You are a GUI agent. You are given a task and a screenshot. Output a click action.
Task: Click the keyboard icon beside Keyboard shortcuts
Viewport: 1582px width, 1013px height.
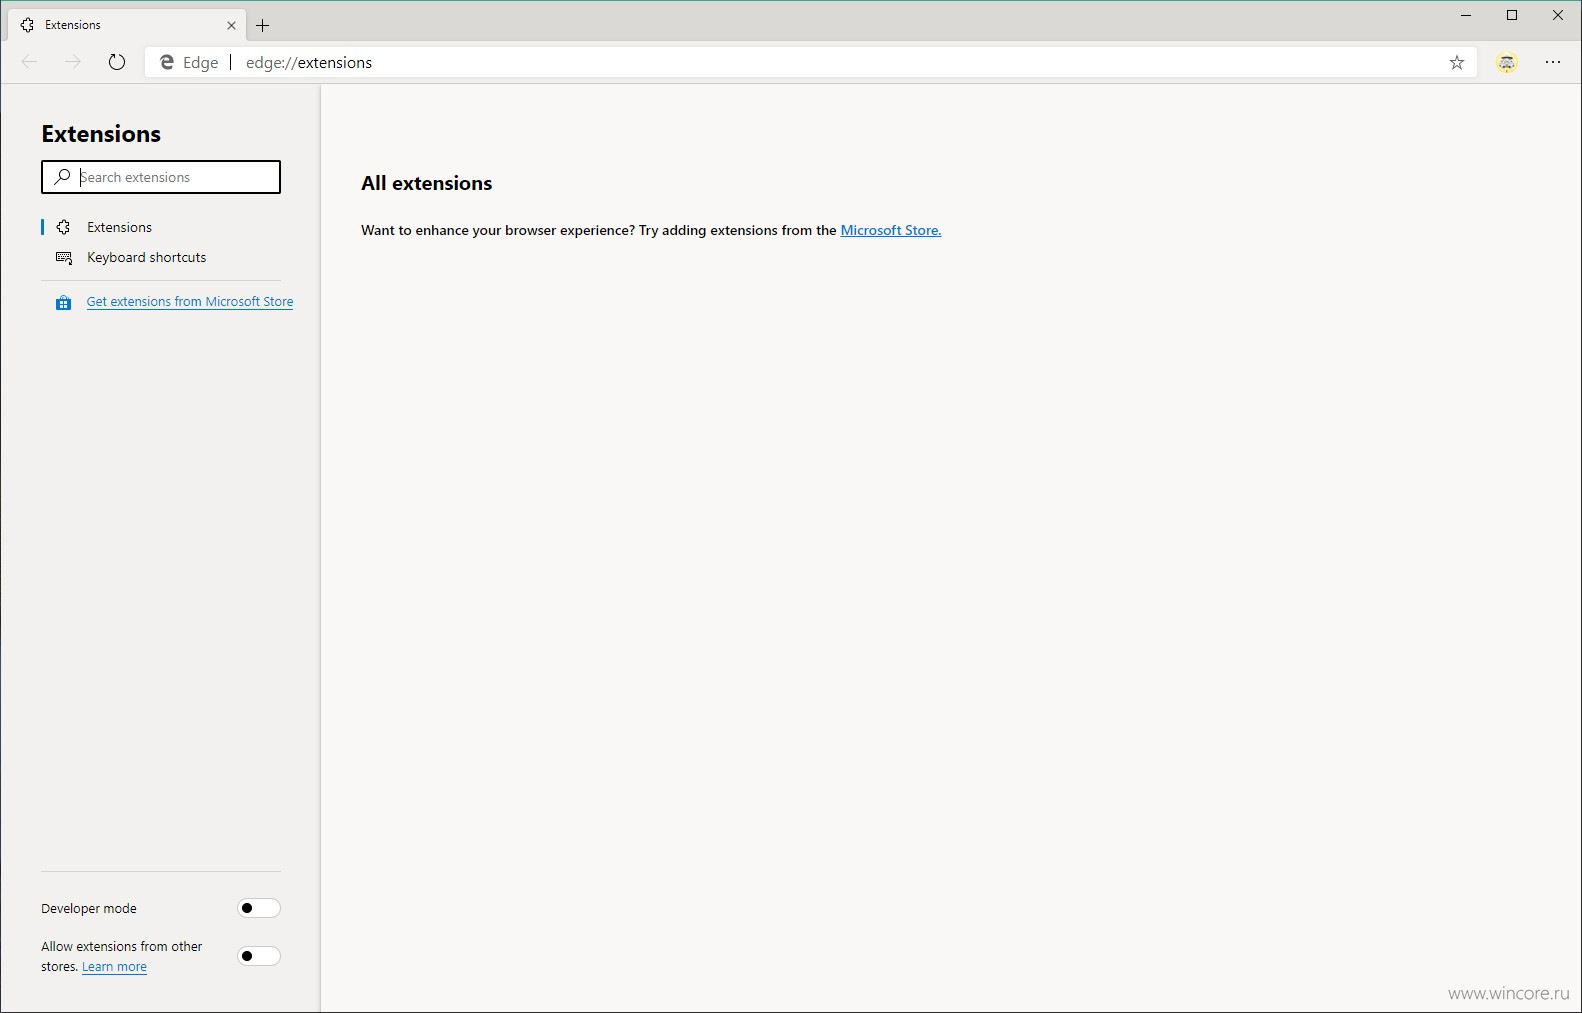pyautogui.click(x=64, y=257)
